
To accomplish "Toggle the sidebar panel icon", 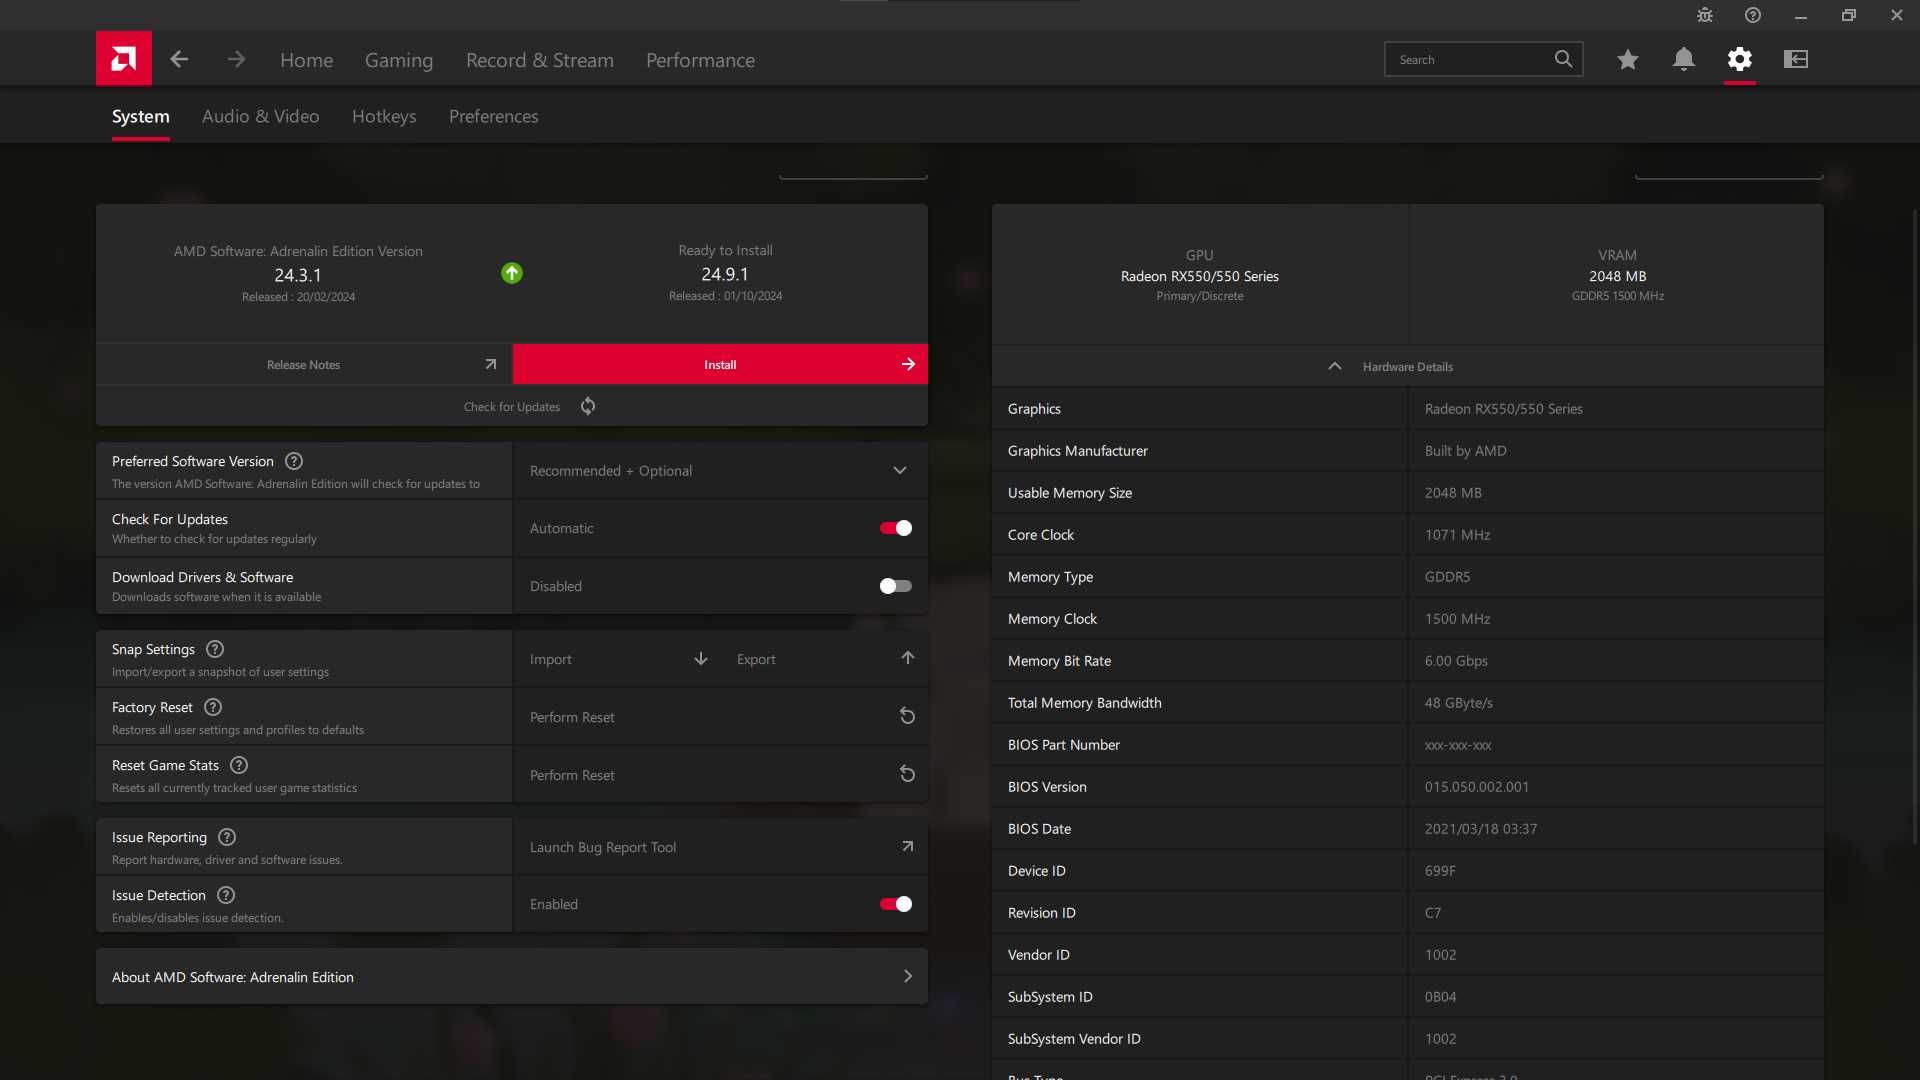I will [x=1796, y=59].
